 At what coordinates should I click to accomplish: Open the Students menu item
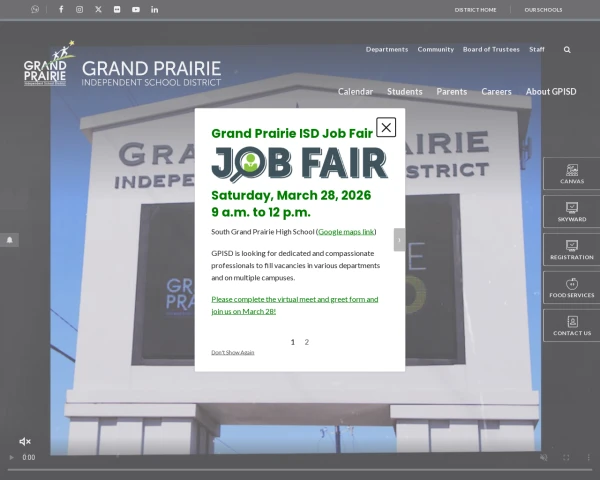(405, 91)
